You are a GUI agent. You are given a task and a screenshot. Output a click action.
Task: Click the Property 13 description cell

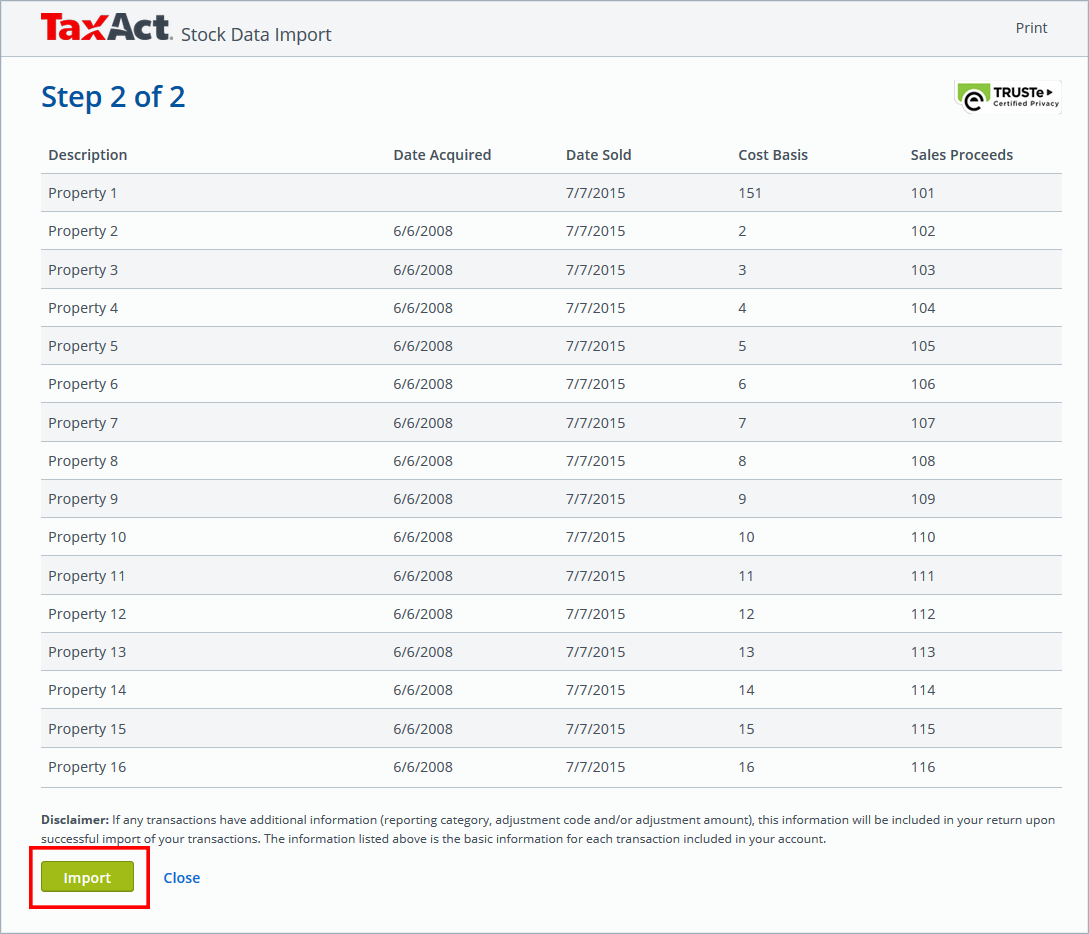point(87,653)
